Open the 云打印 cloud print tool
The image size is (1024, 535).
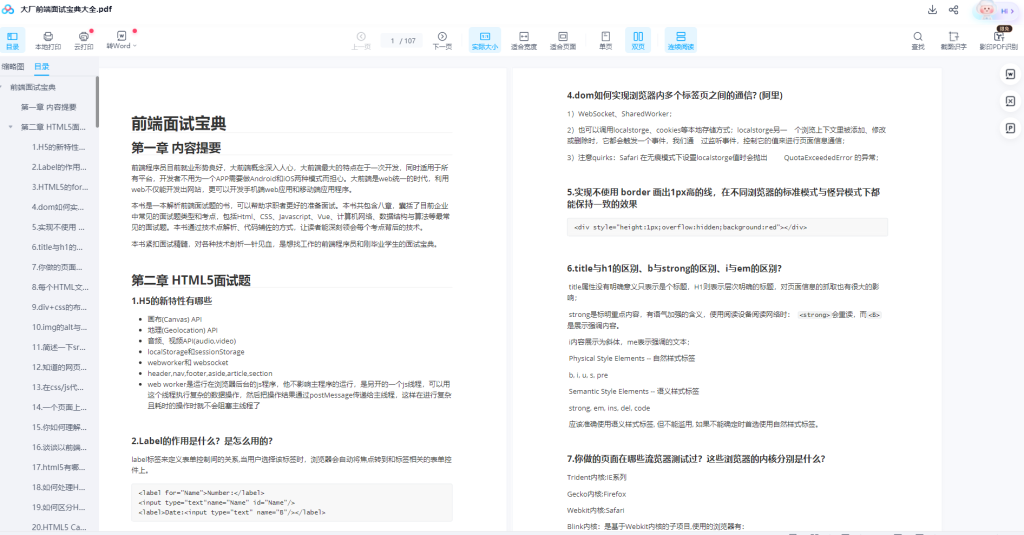84,41
